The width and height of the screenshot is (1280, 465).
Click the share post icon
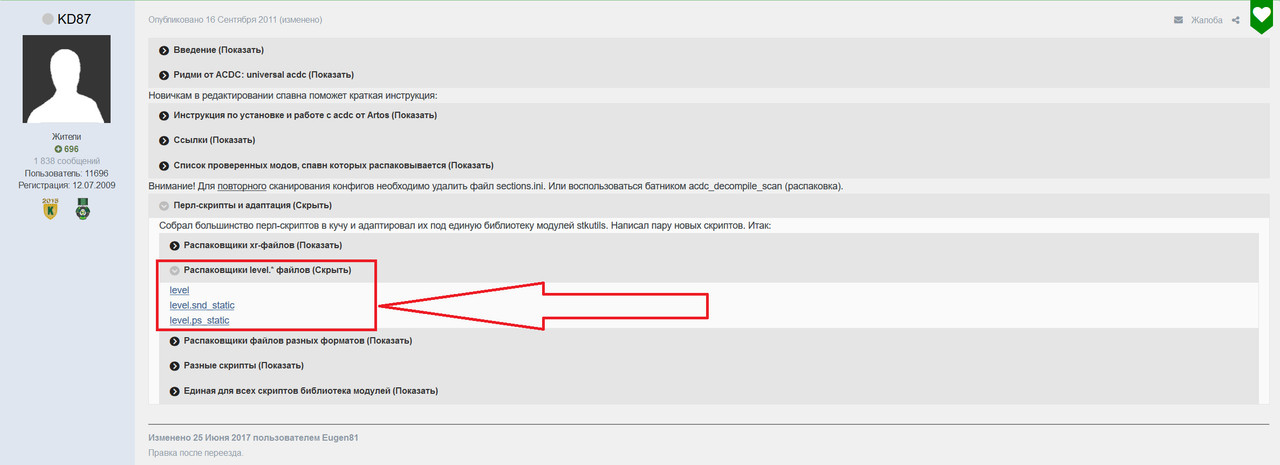click(1236, 20)
